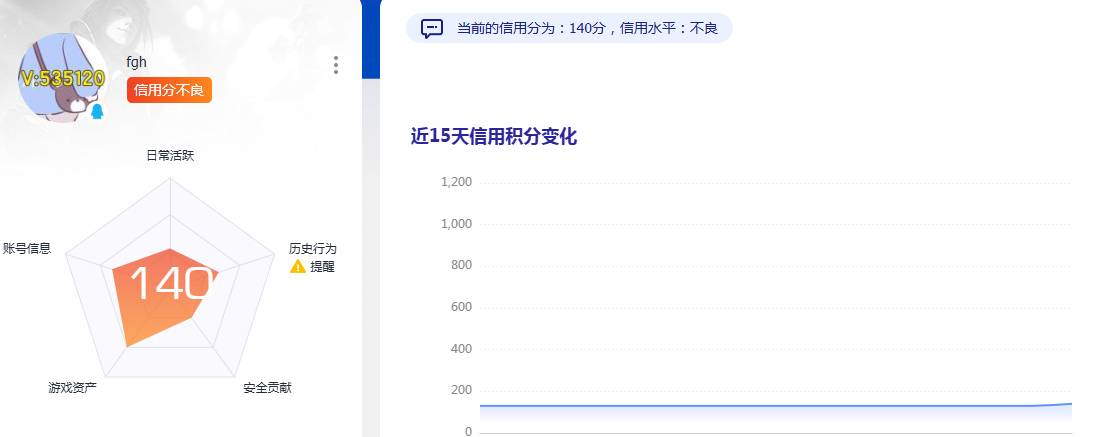Click the 1,200 y-axis label

[456, 183]
